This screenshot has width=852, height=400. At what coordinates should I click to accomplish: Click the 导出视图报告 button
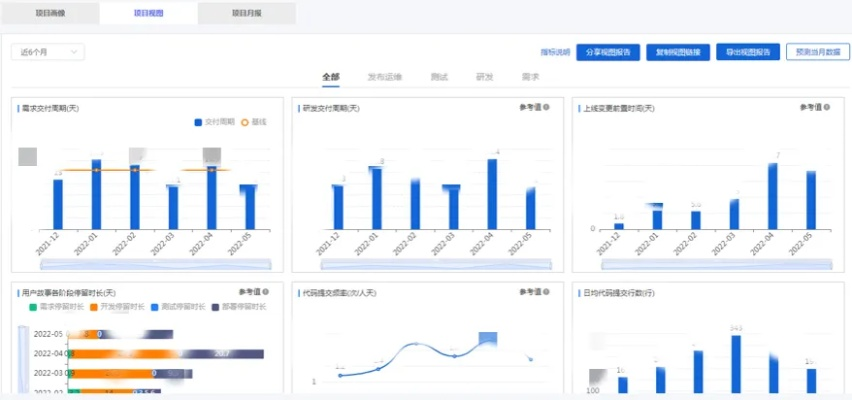(747, 52)
